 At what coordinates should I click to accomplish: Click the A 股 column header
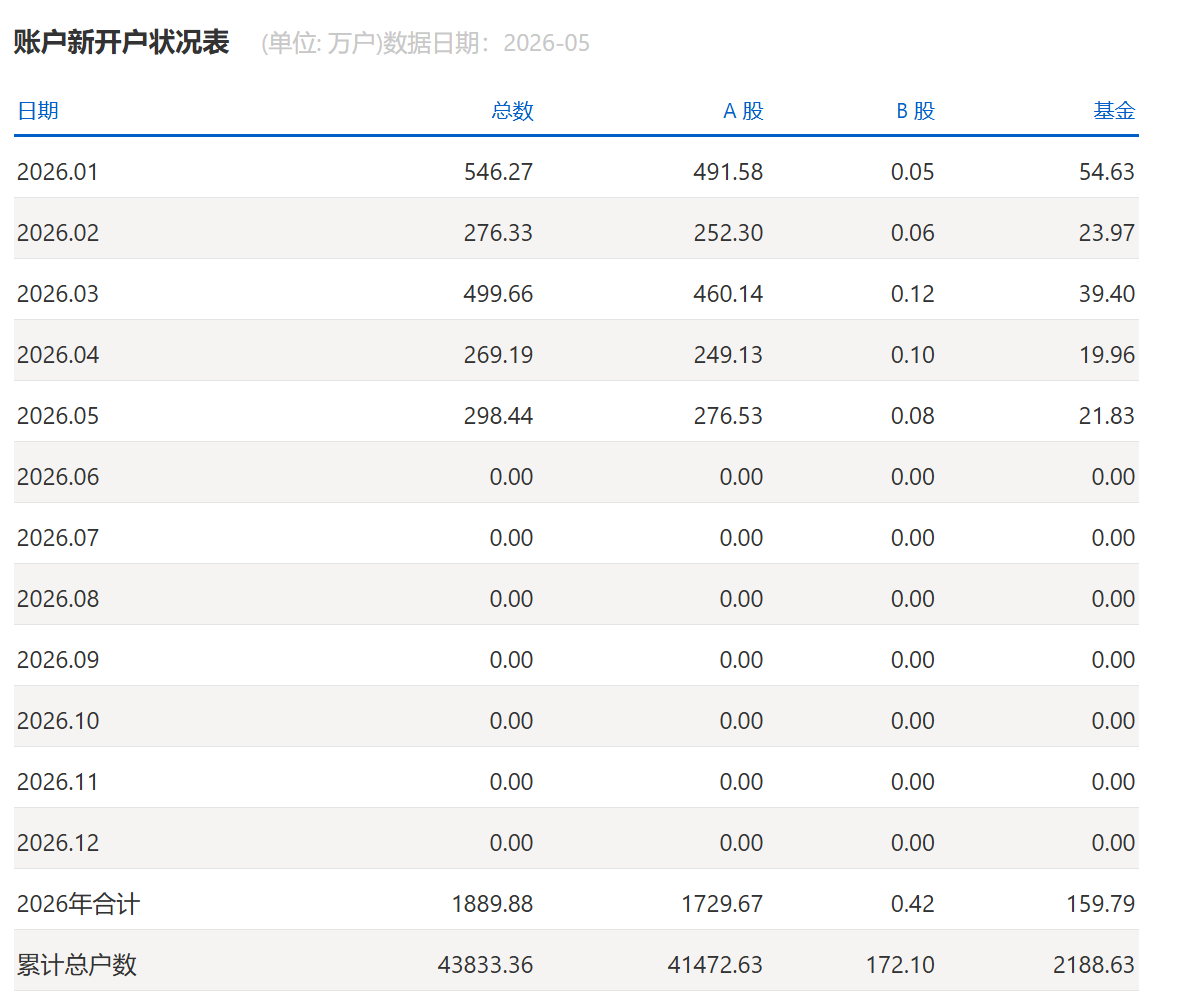743,111
